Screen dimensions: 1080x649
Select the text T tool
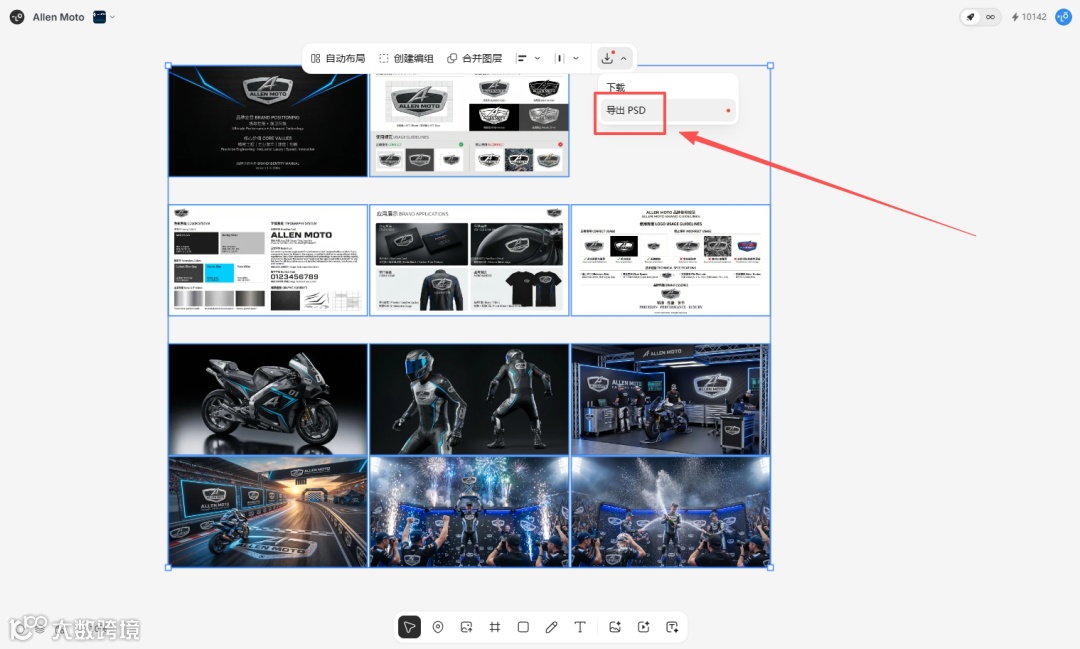pyautogui.click(x=580, y=627)
